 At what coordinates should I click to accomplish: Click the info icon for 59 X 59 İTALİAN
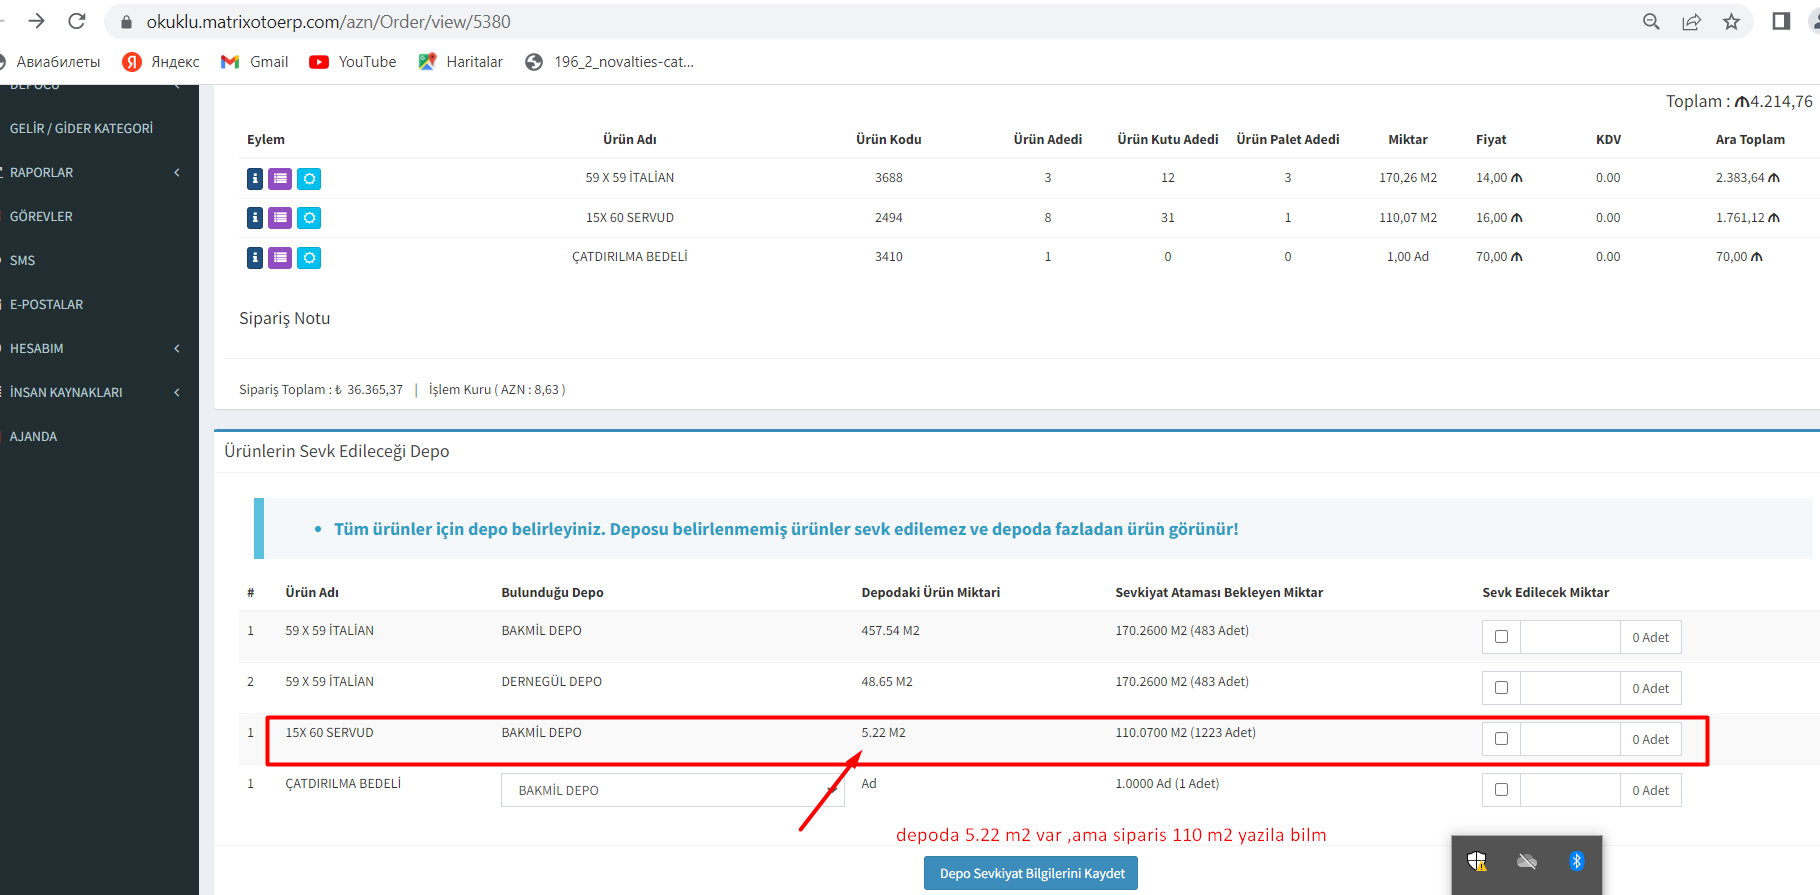[255, 179]
